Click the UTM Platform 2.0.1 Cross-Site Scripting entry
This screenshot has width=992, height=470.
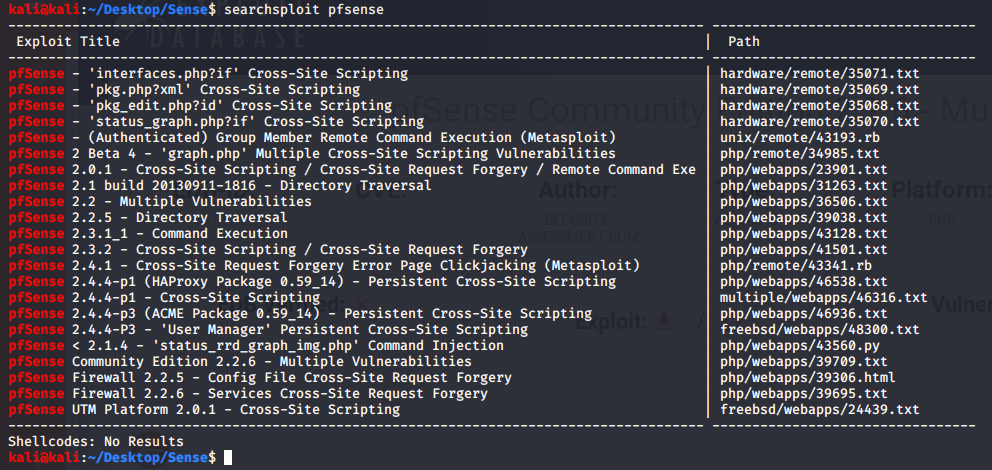tap(203, 409)
